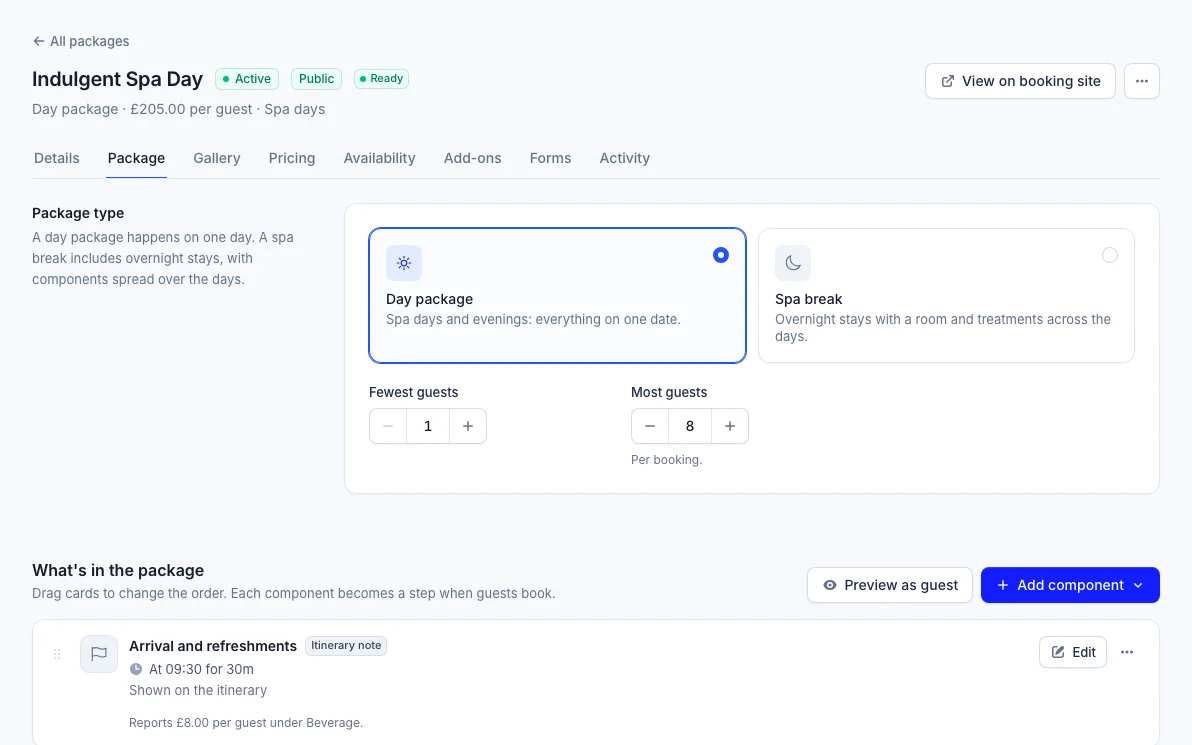The image size is (1192, 745).
Task: Open the Availability tab
Action: 379,158
